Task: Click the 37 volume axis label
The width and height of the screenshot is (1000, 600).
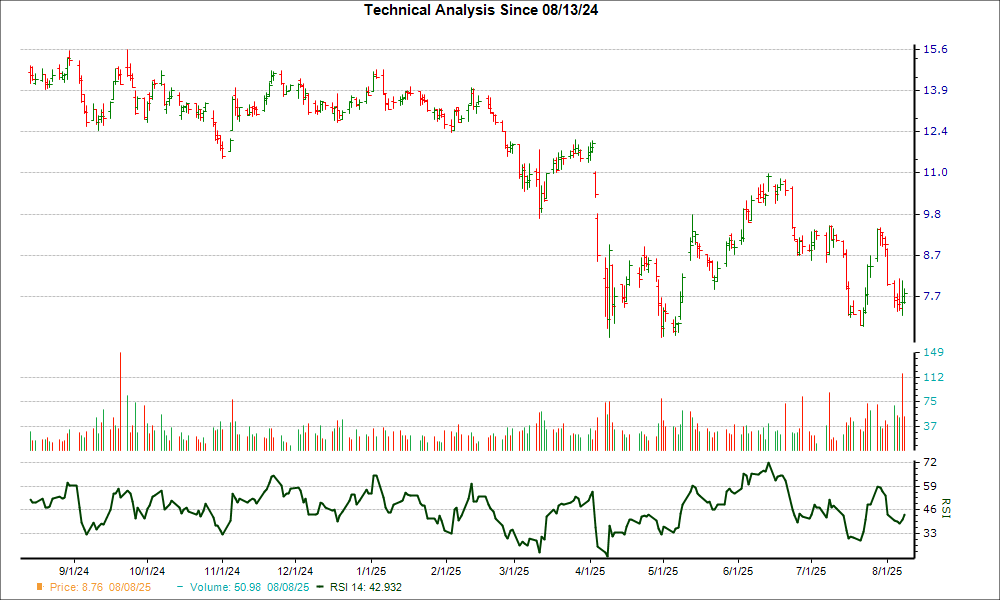Action: (x=930, y=425)
